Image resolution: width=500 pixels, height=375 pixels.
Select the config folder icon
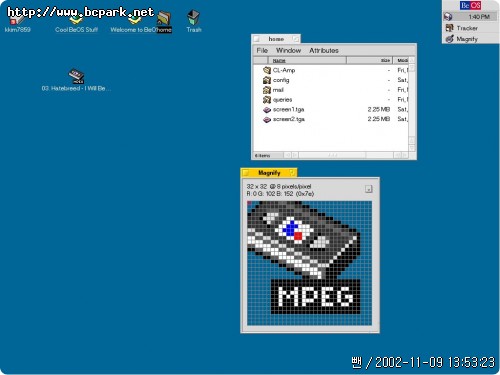pos(267,80)
